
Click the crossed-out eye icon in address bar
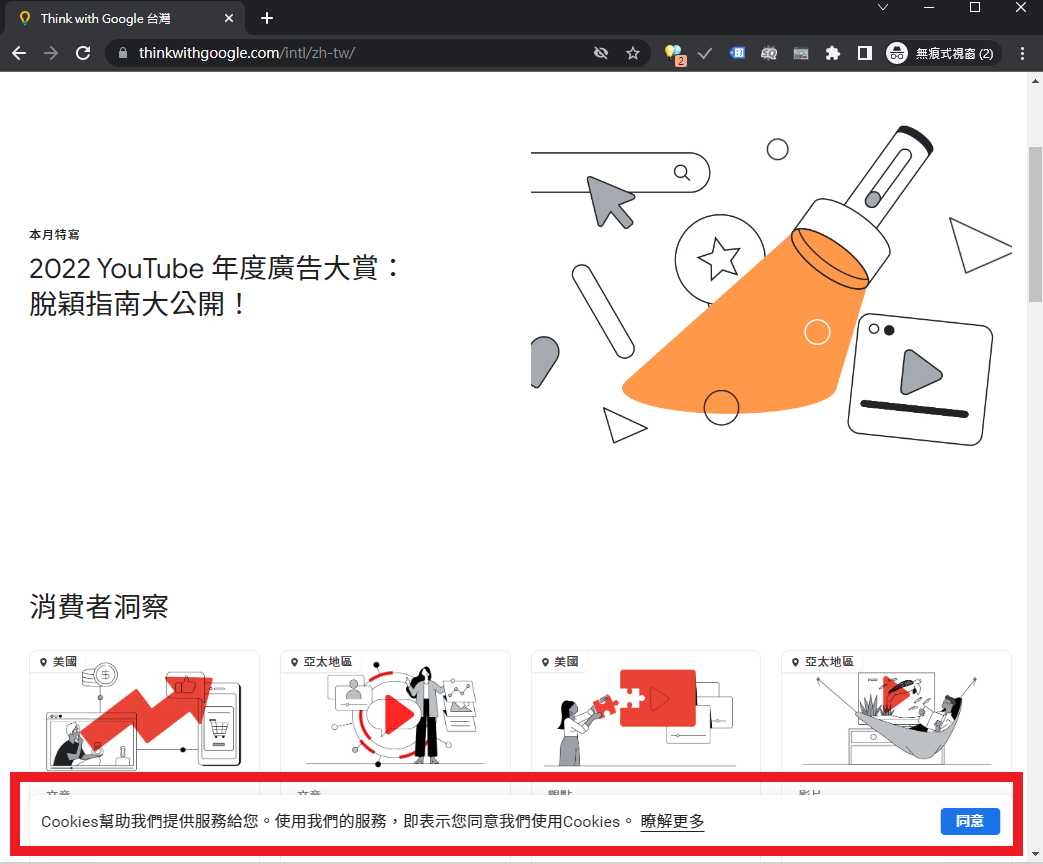pyautogui.click(x=601, y=53)
